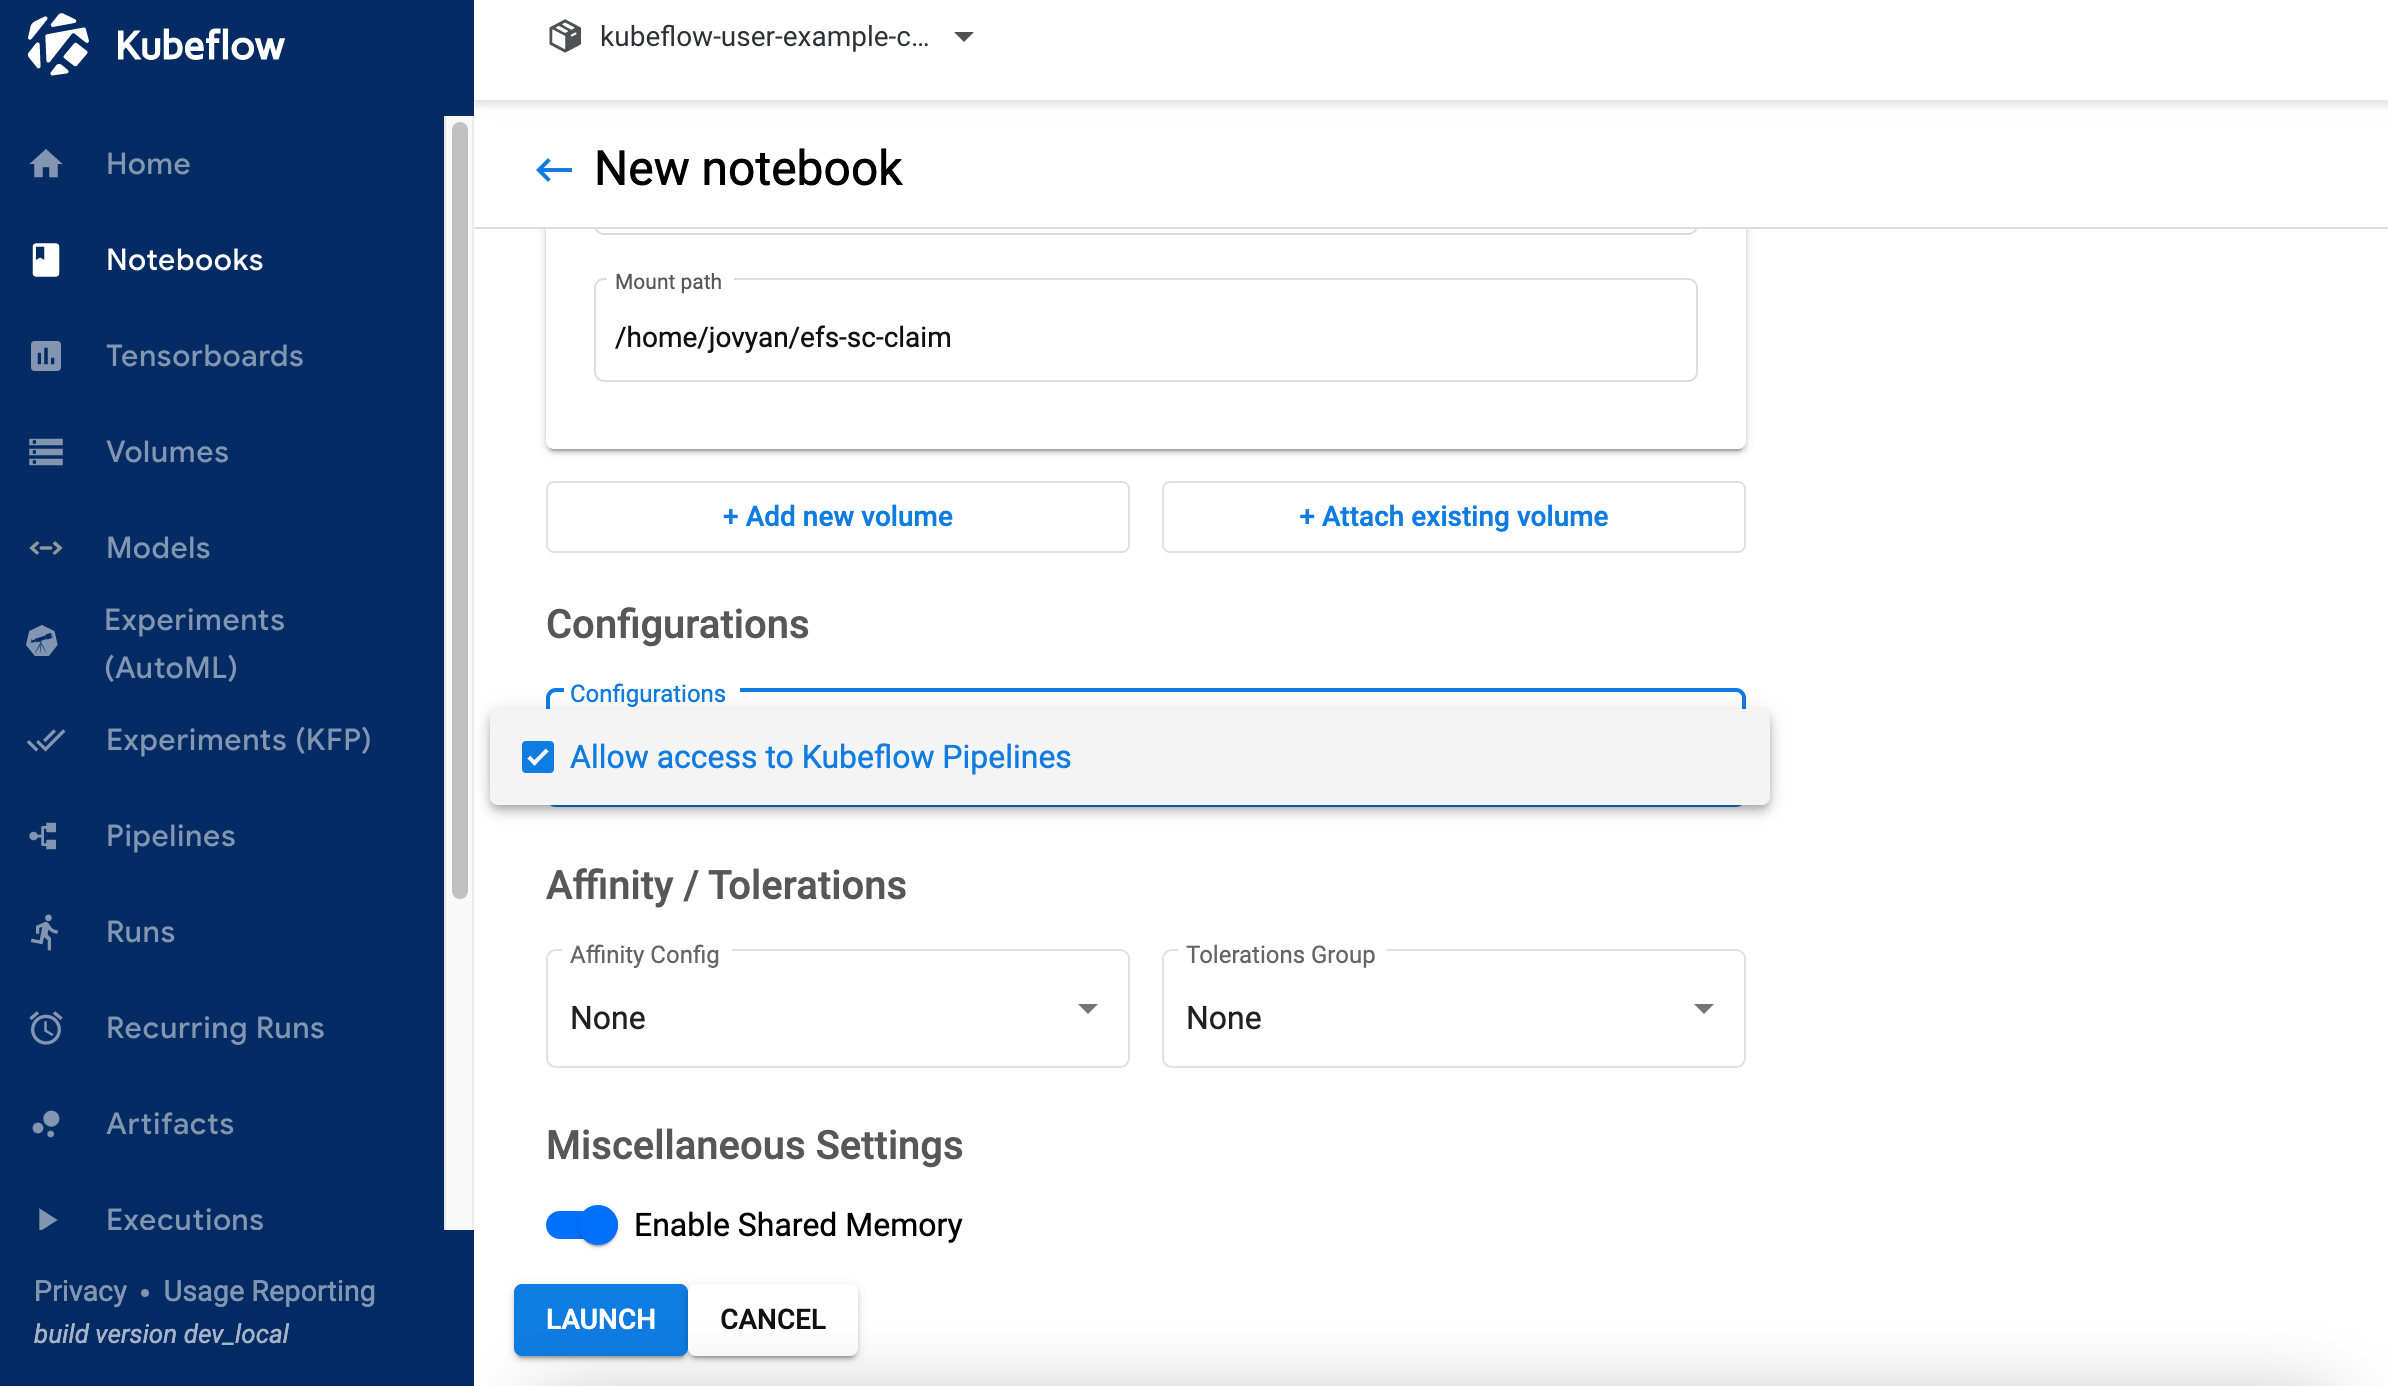Follow the Usage Reporting link
Screen dimensions: 2388x1386
tap(269, 1291)
